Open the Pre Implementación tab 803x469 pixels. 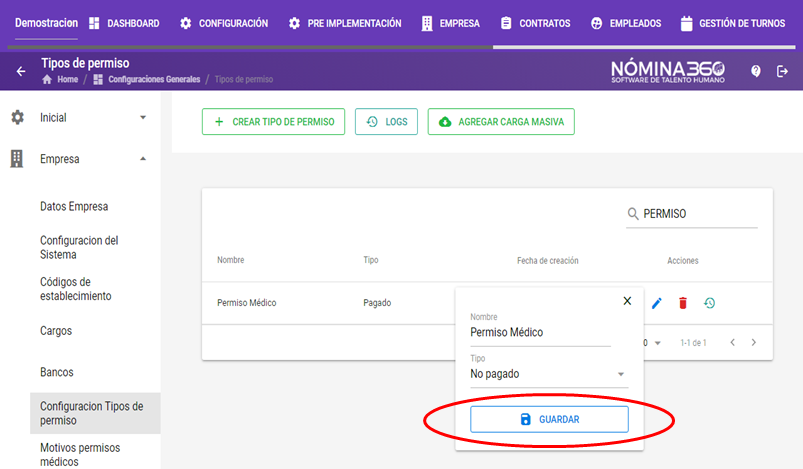[x=345, y=24]
